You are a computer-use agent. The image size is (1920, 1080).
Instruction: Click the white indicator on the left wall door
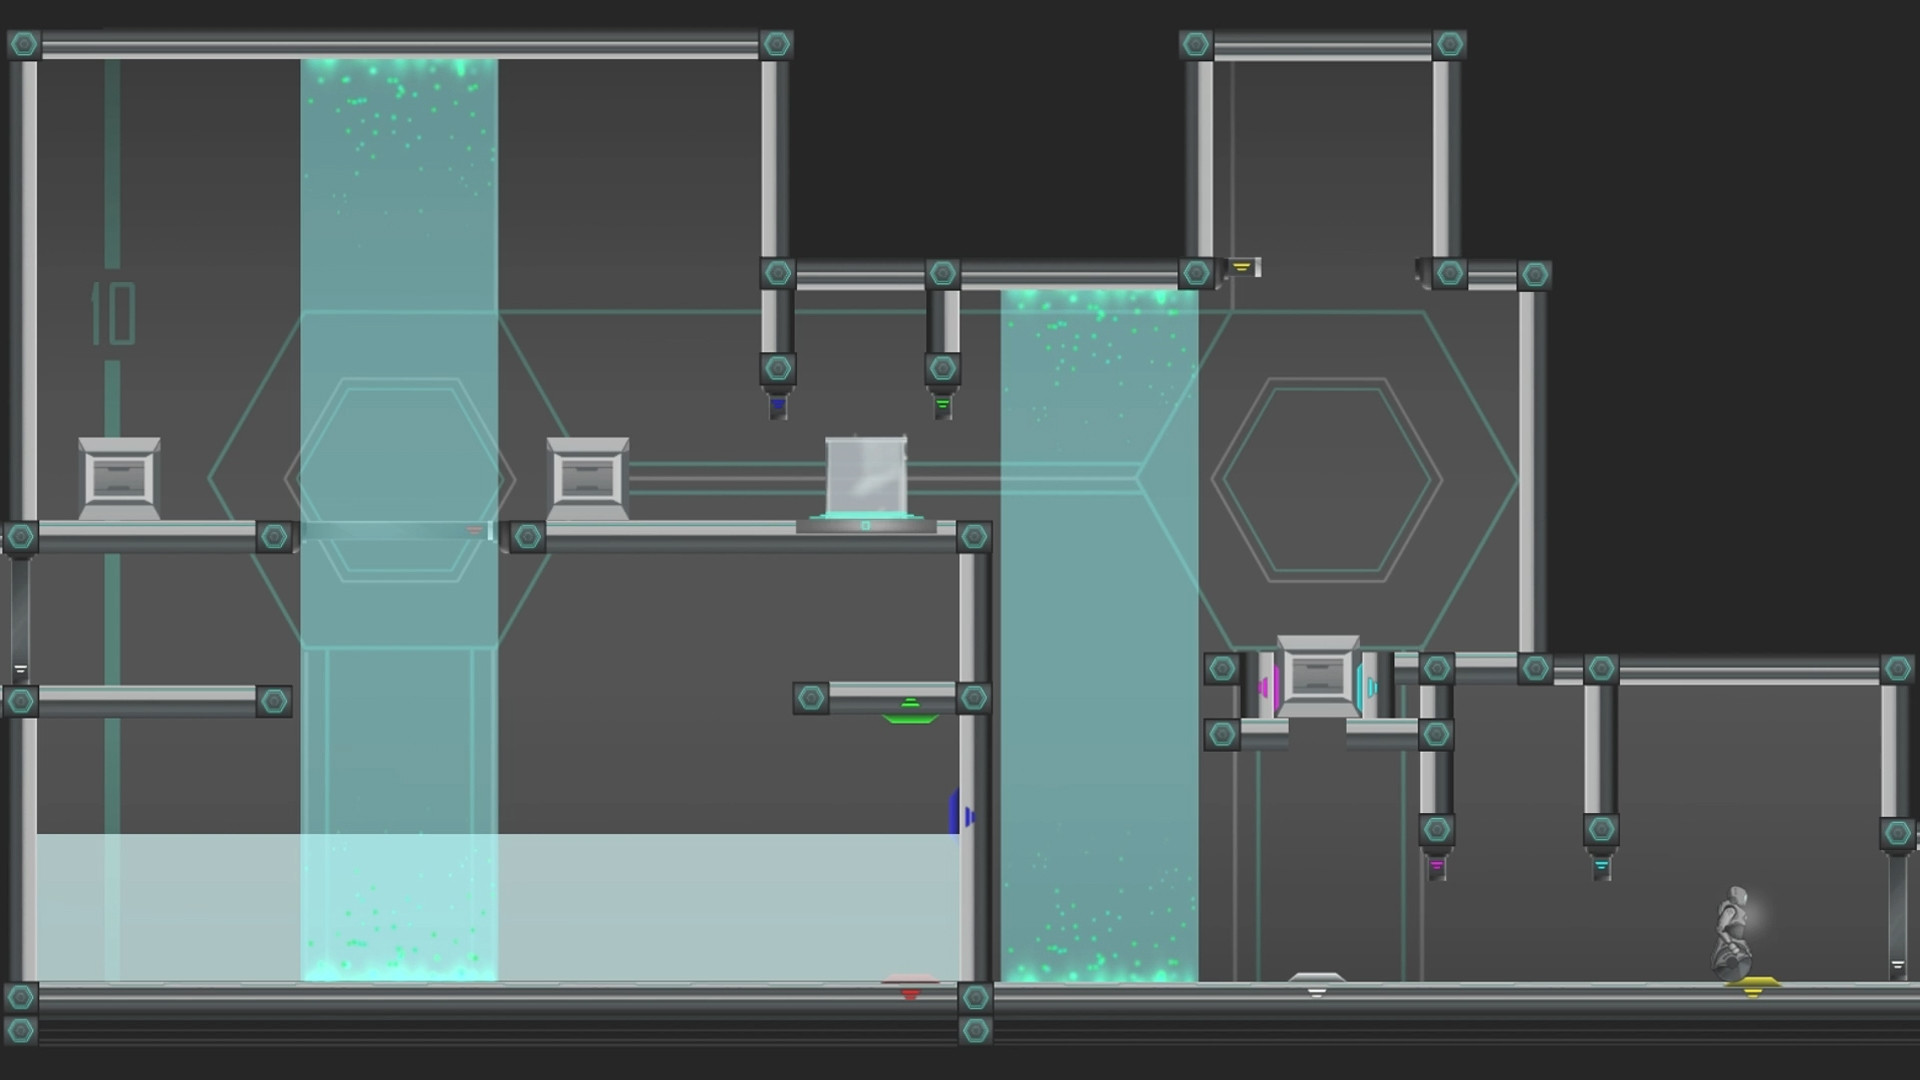click(x=20, y=670)
